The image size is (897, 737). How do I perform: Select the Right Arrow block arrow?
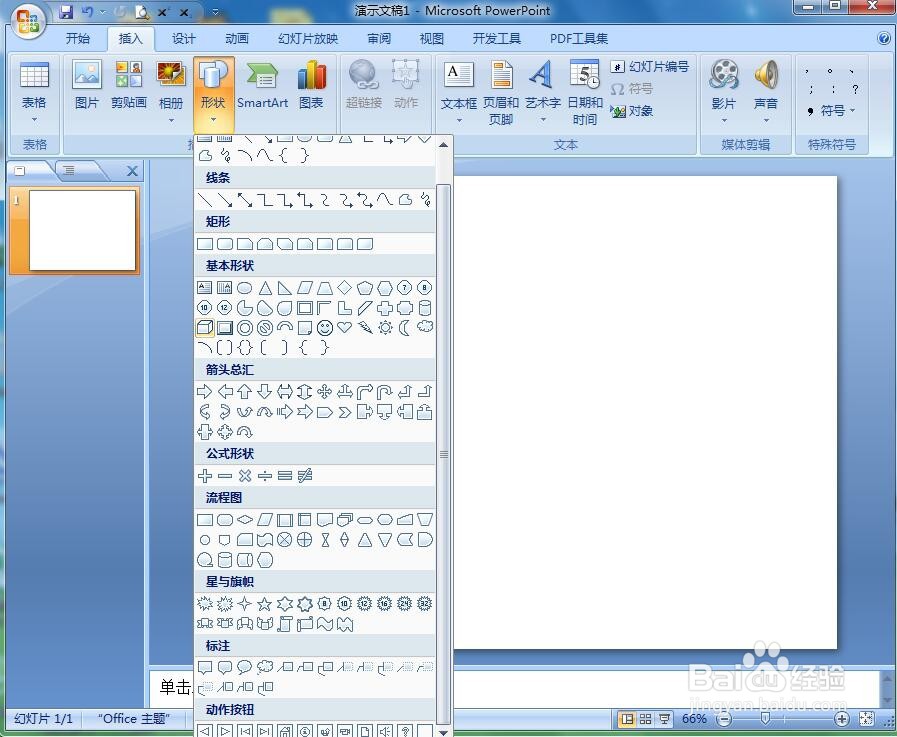[x=204, y=392]
